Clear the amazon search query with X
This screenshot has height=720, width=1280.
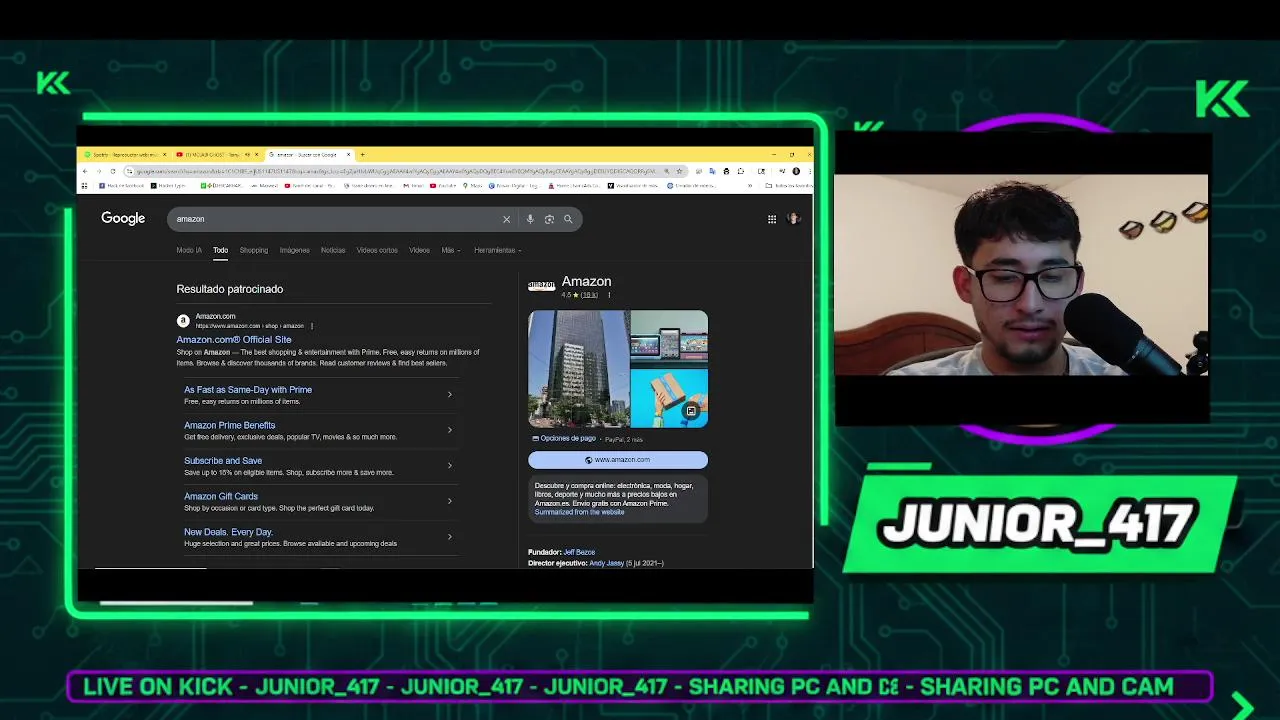click(x=506, y=219)
